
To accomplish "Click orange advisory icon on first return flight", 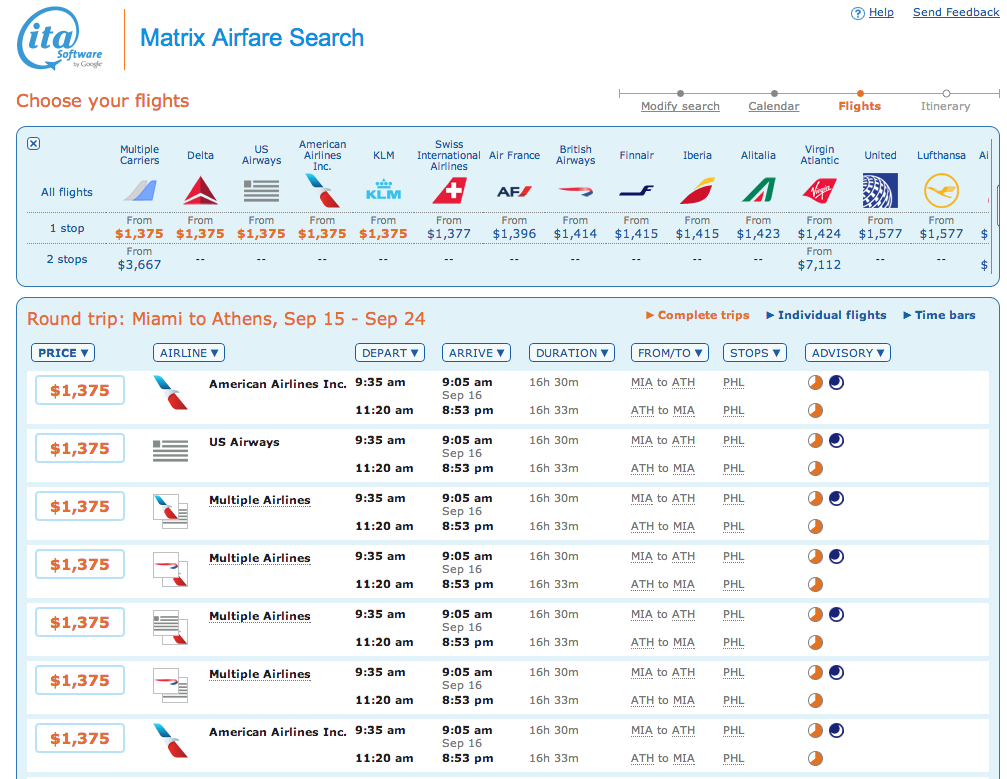I will (816, 410).
